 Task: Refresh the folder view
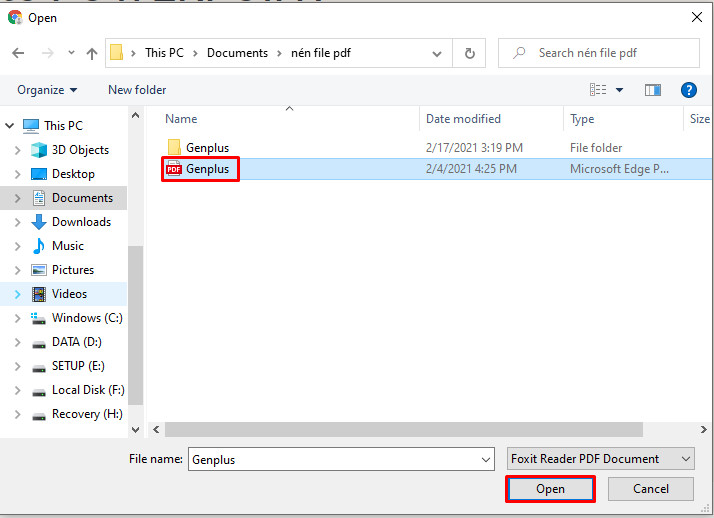(469, 53)
